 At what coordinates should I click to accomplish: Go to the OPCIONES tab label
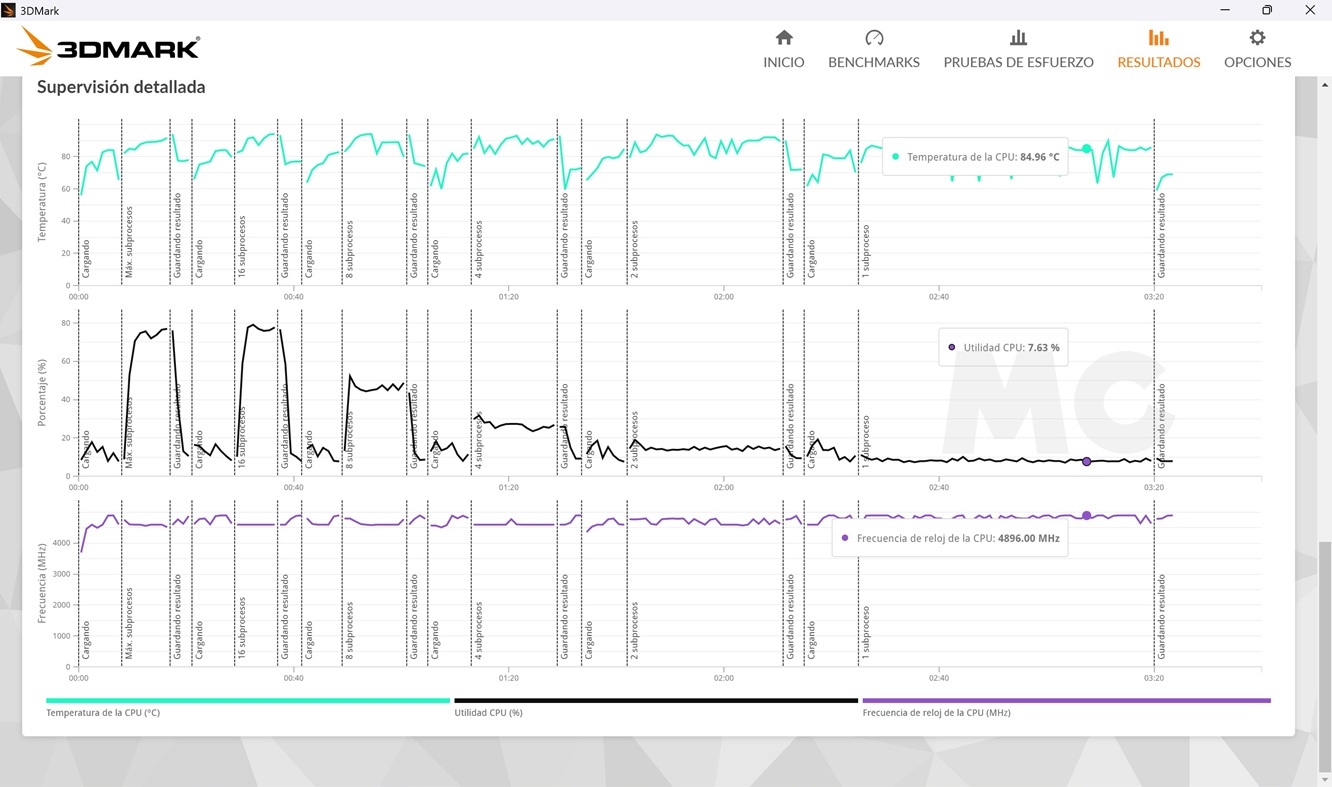(1257, 62)
